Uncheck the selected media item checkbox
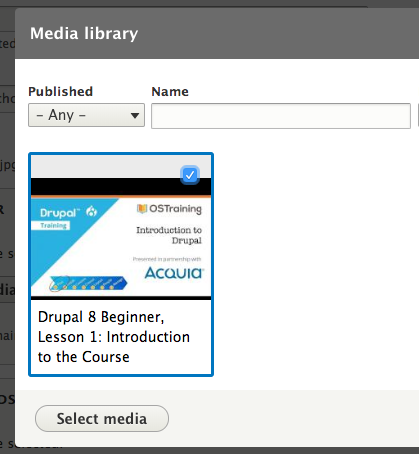The image size is (419, 454). pyautogui.click(x=190, y=175)
